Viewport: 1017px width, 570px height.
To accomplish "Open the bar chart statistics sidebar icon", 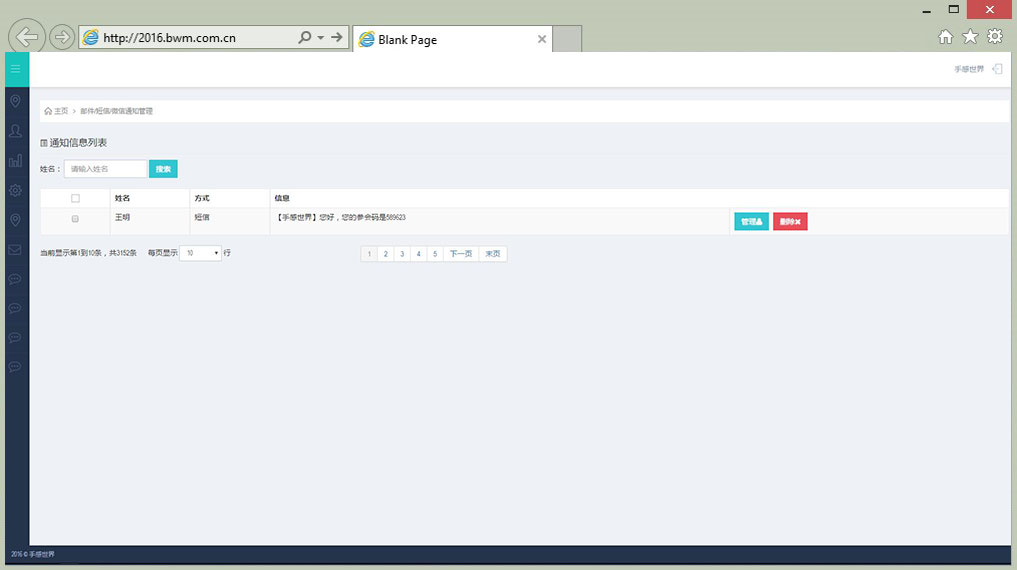I will point(16,161).
